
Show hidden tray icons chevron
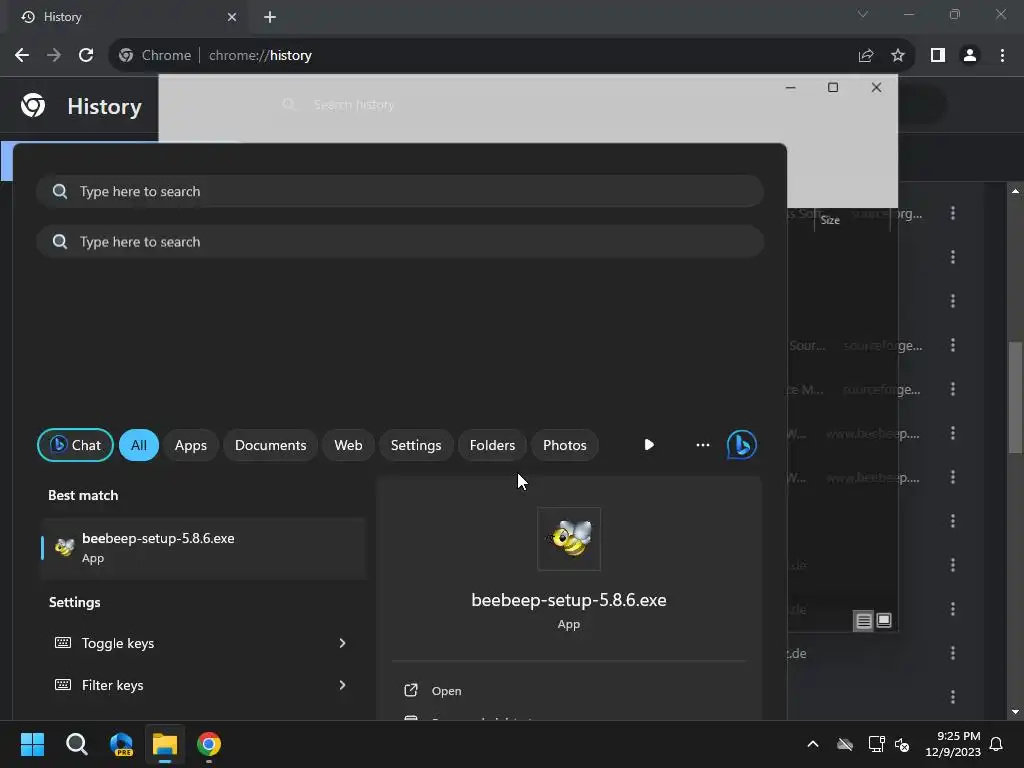pos(813,744)
